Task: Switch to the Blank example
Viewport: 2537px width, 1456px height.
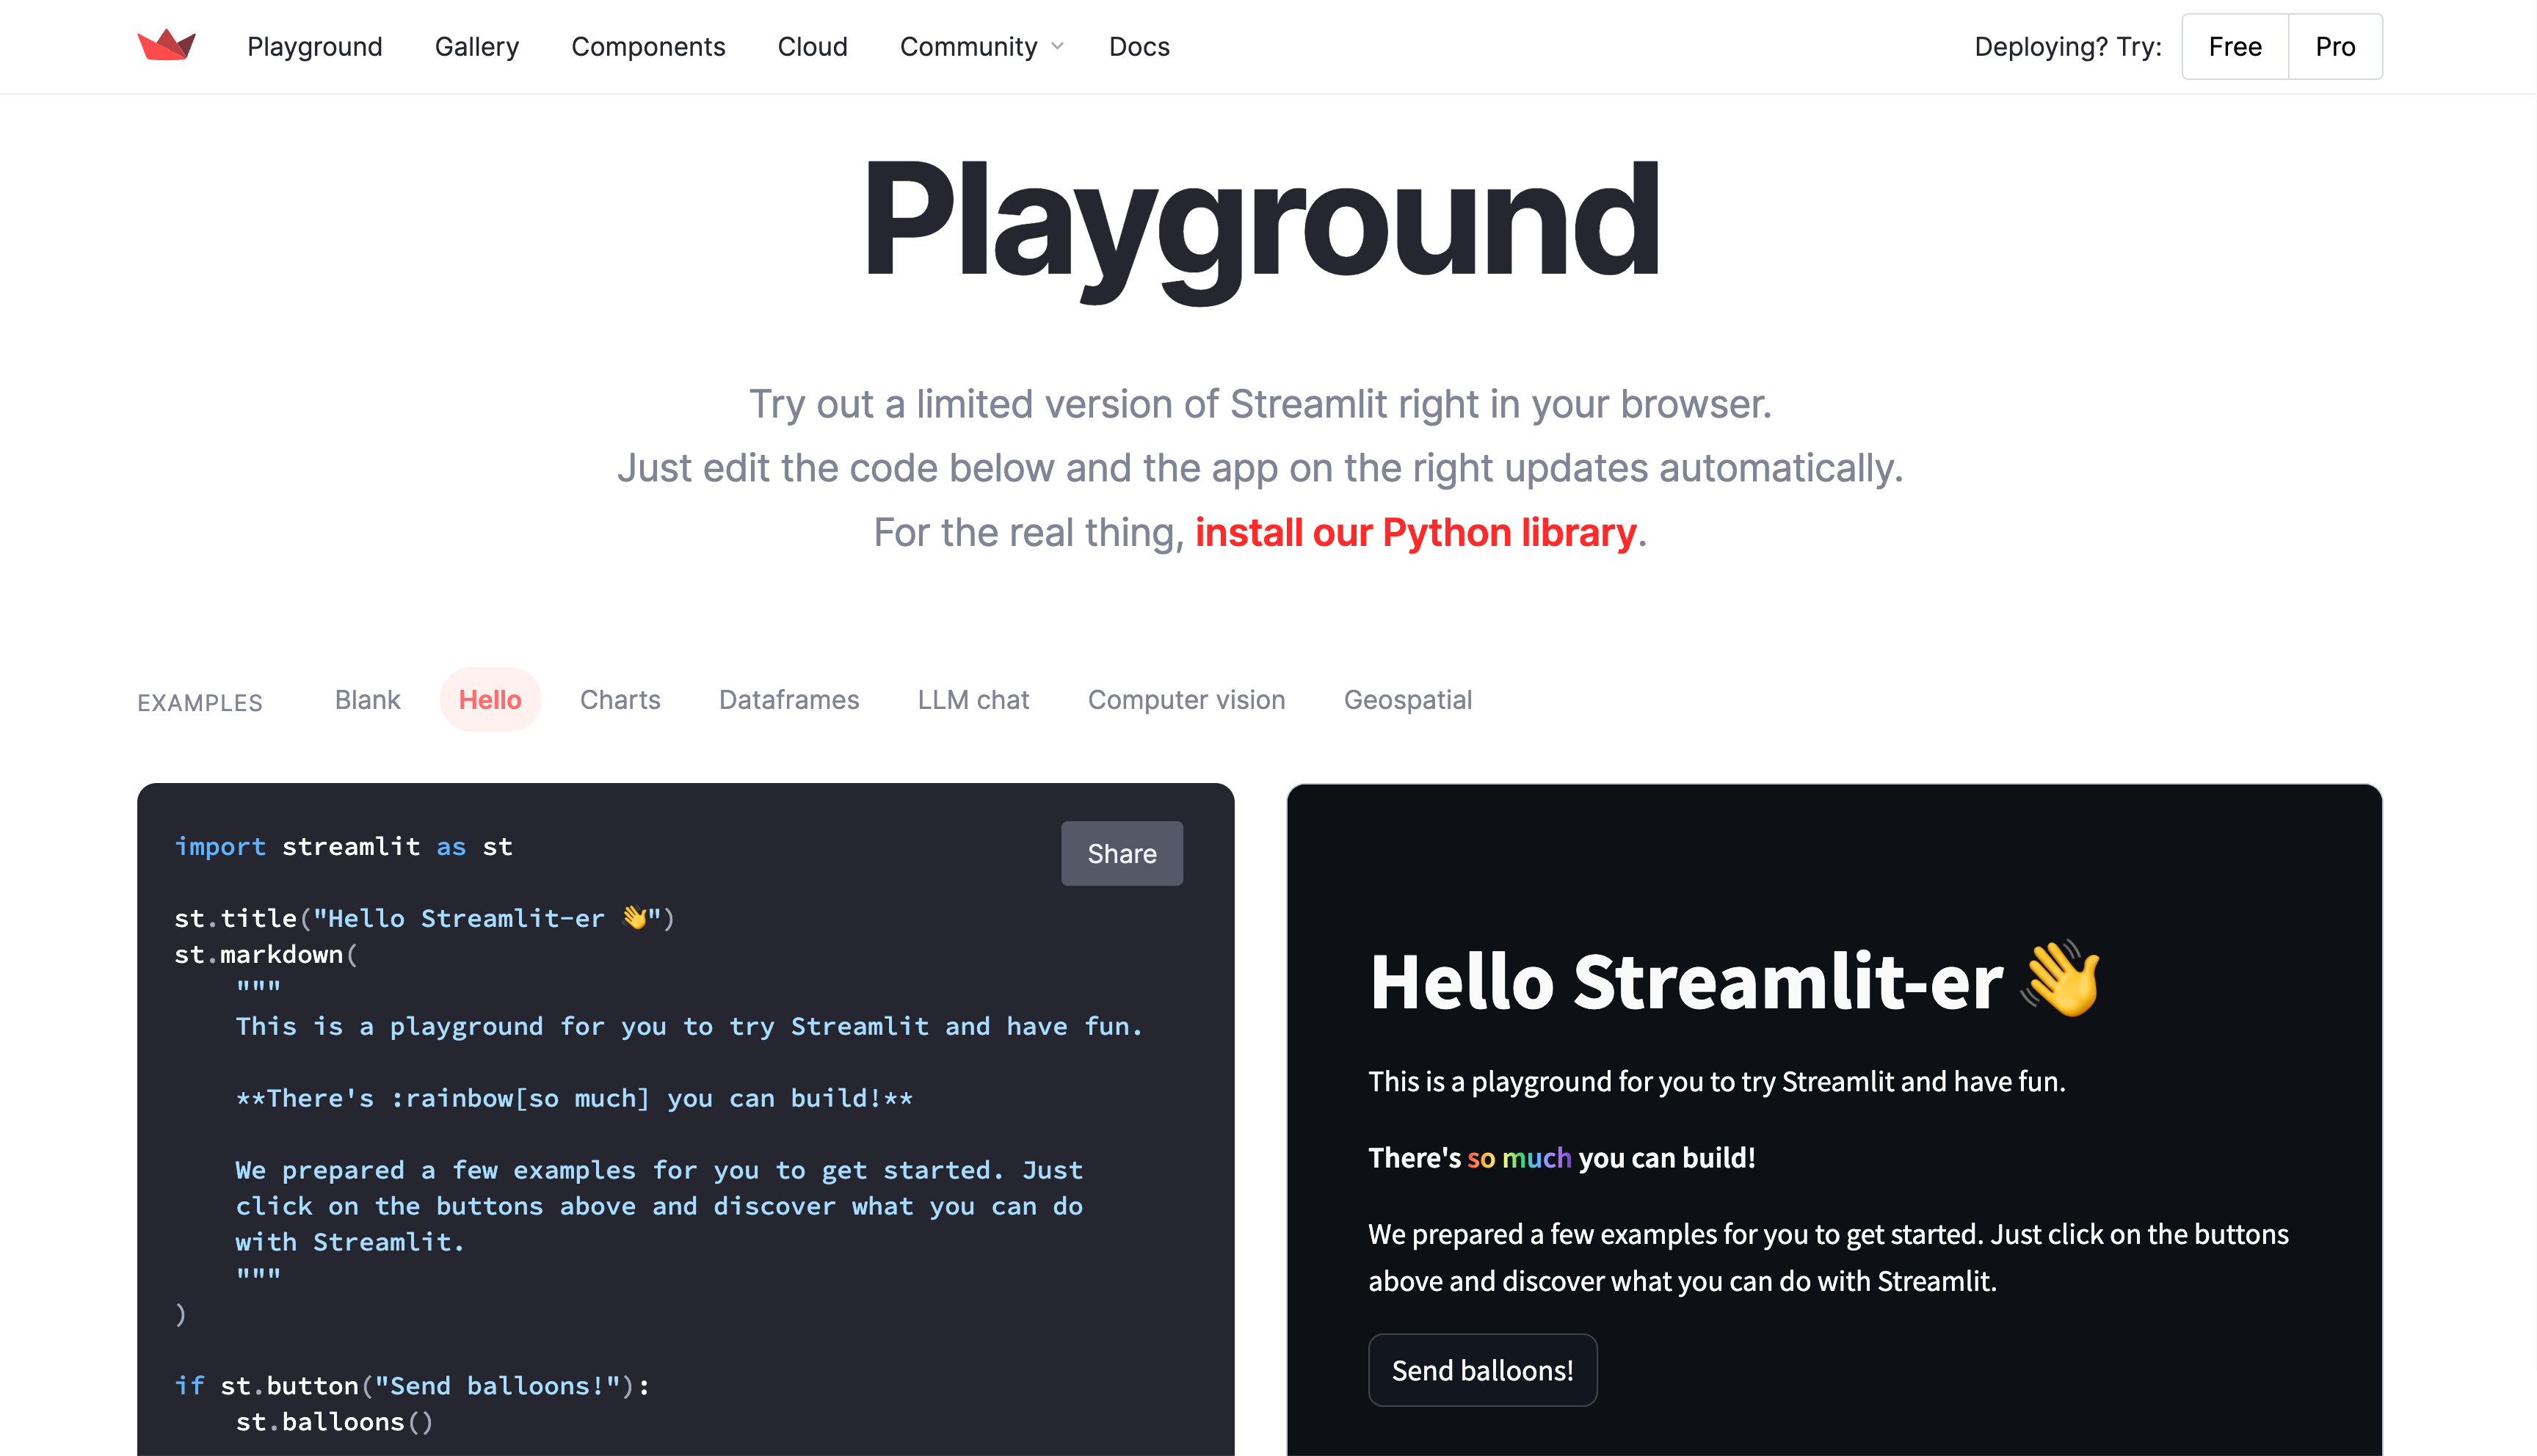Action: pos(366,699)
